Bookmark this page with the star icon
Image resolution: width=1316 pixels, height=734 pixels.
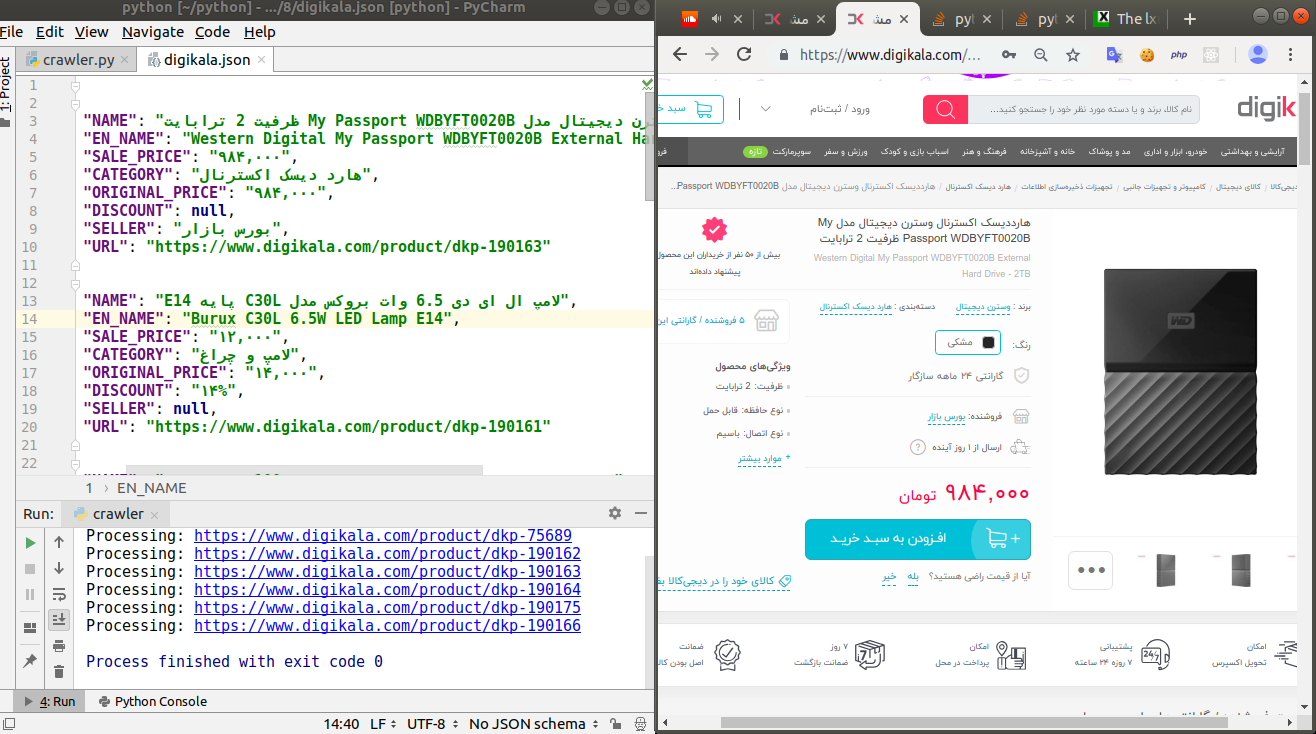[1073, 54]
